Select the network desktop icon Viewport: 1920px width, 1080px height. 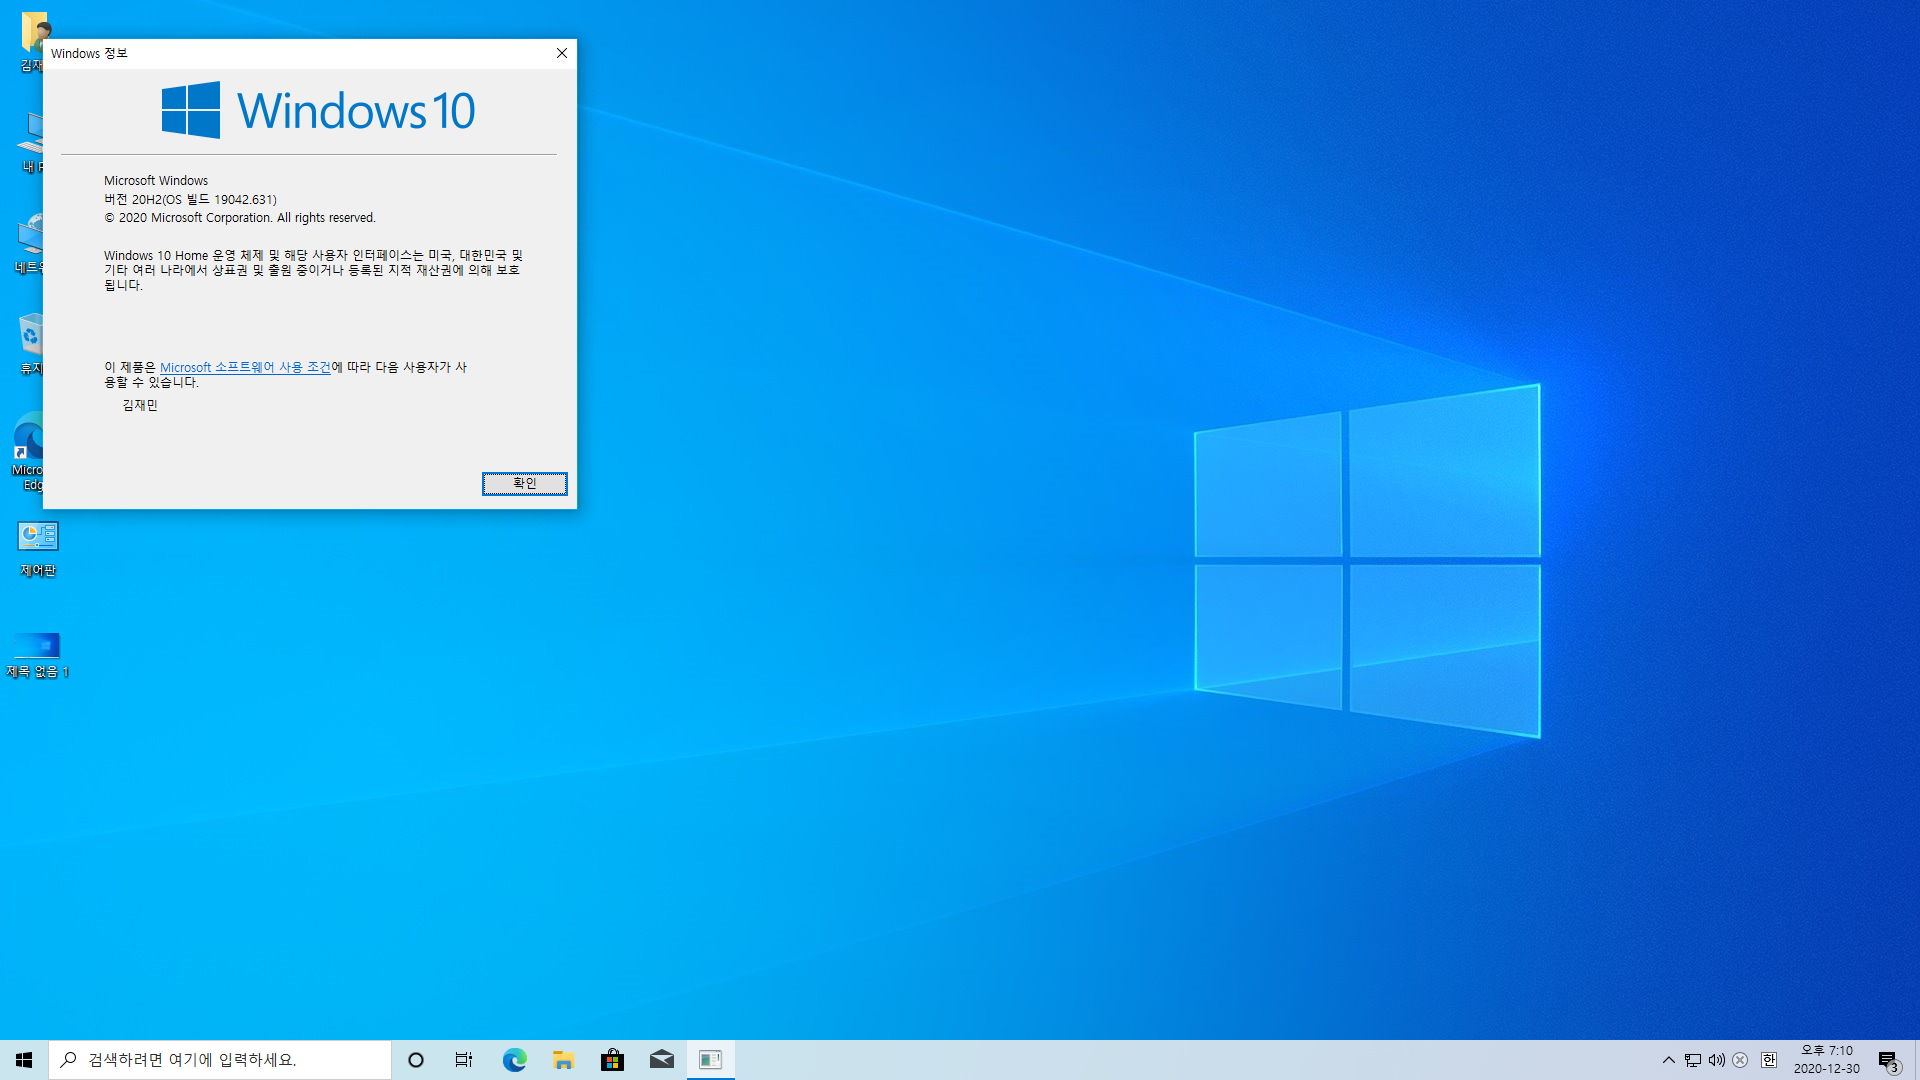click(28, 243)
